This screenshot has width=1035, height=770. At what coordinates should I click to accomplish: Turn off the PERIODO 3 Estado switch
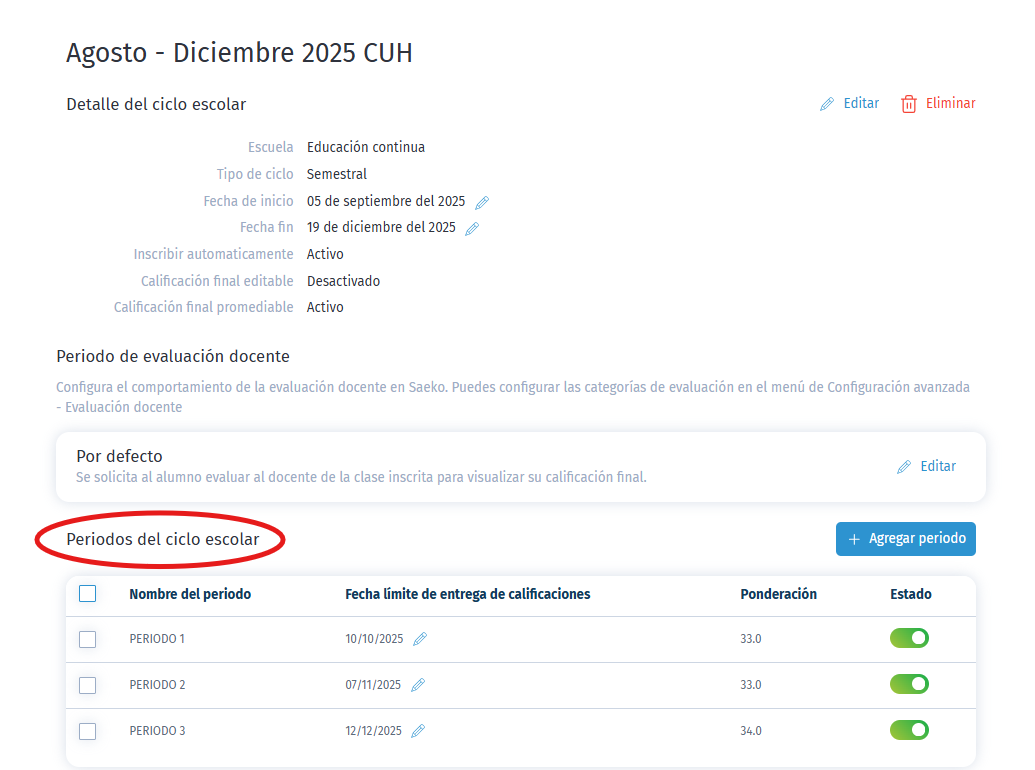(x=909, y=730)
